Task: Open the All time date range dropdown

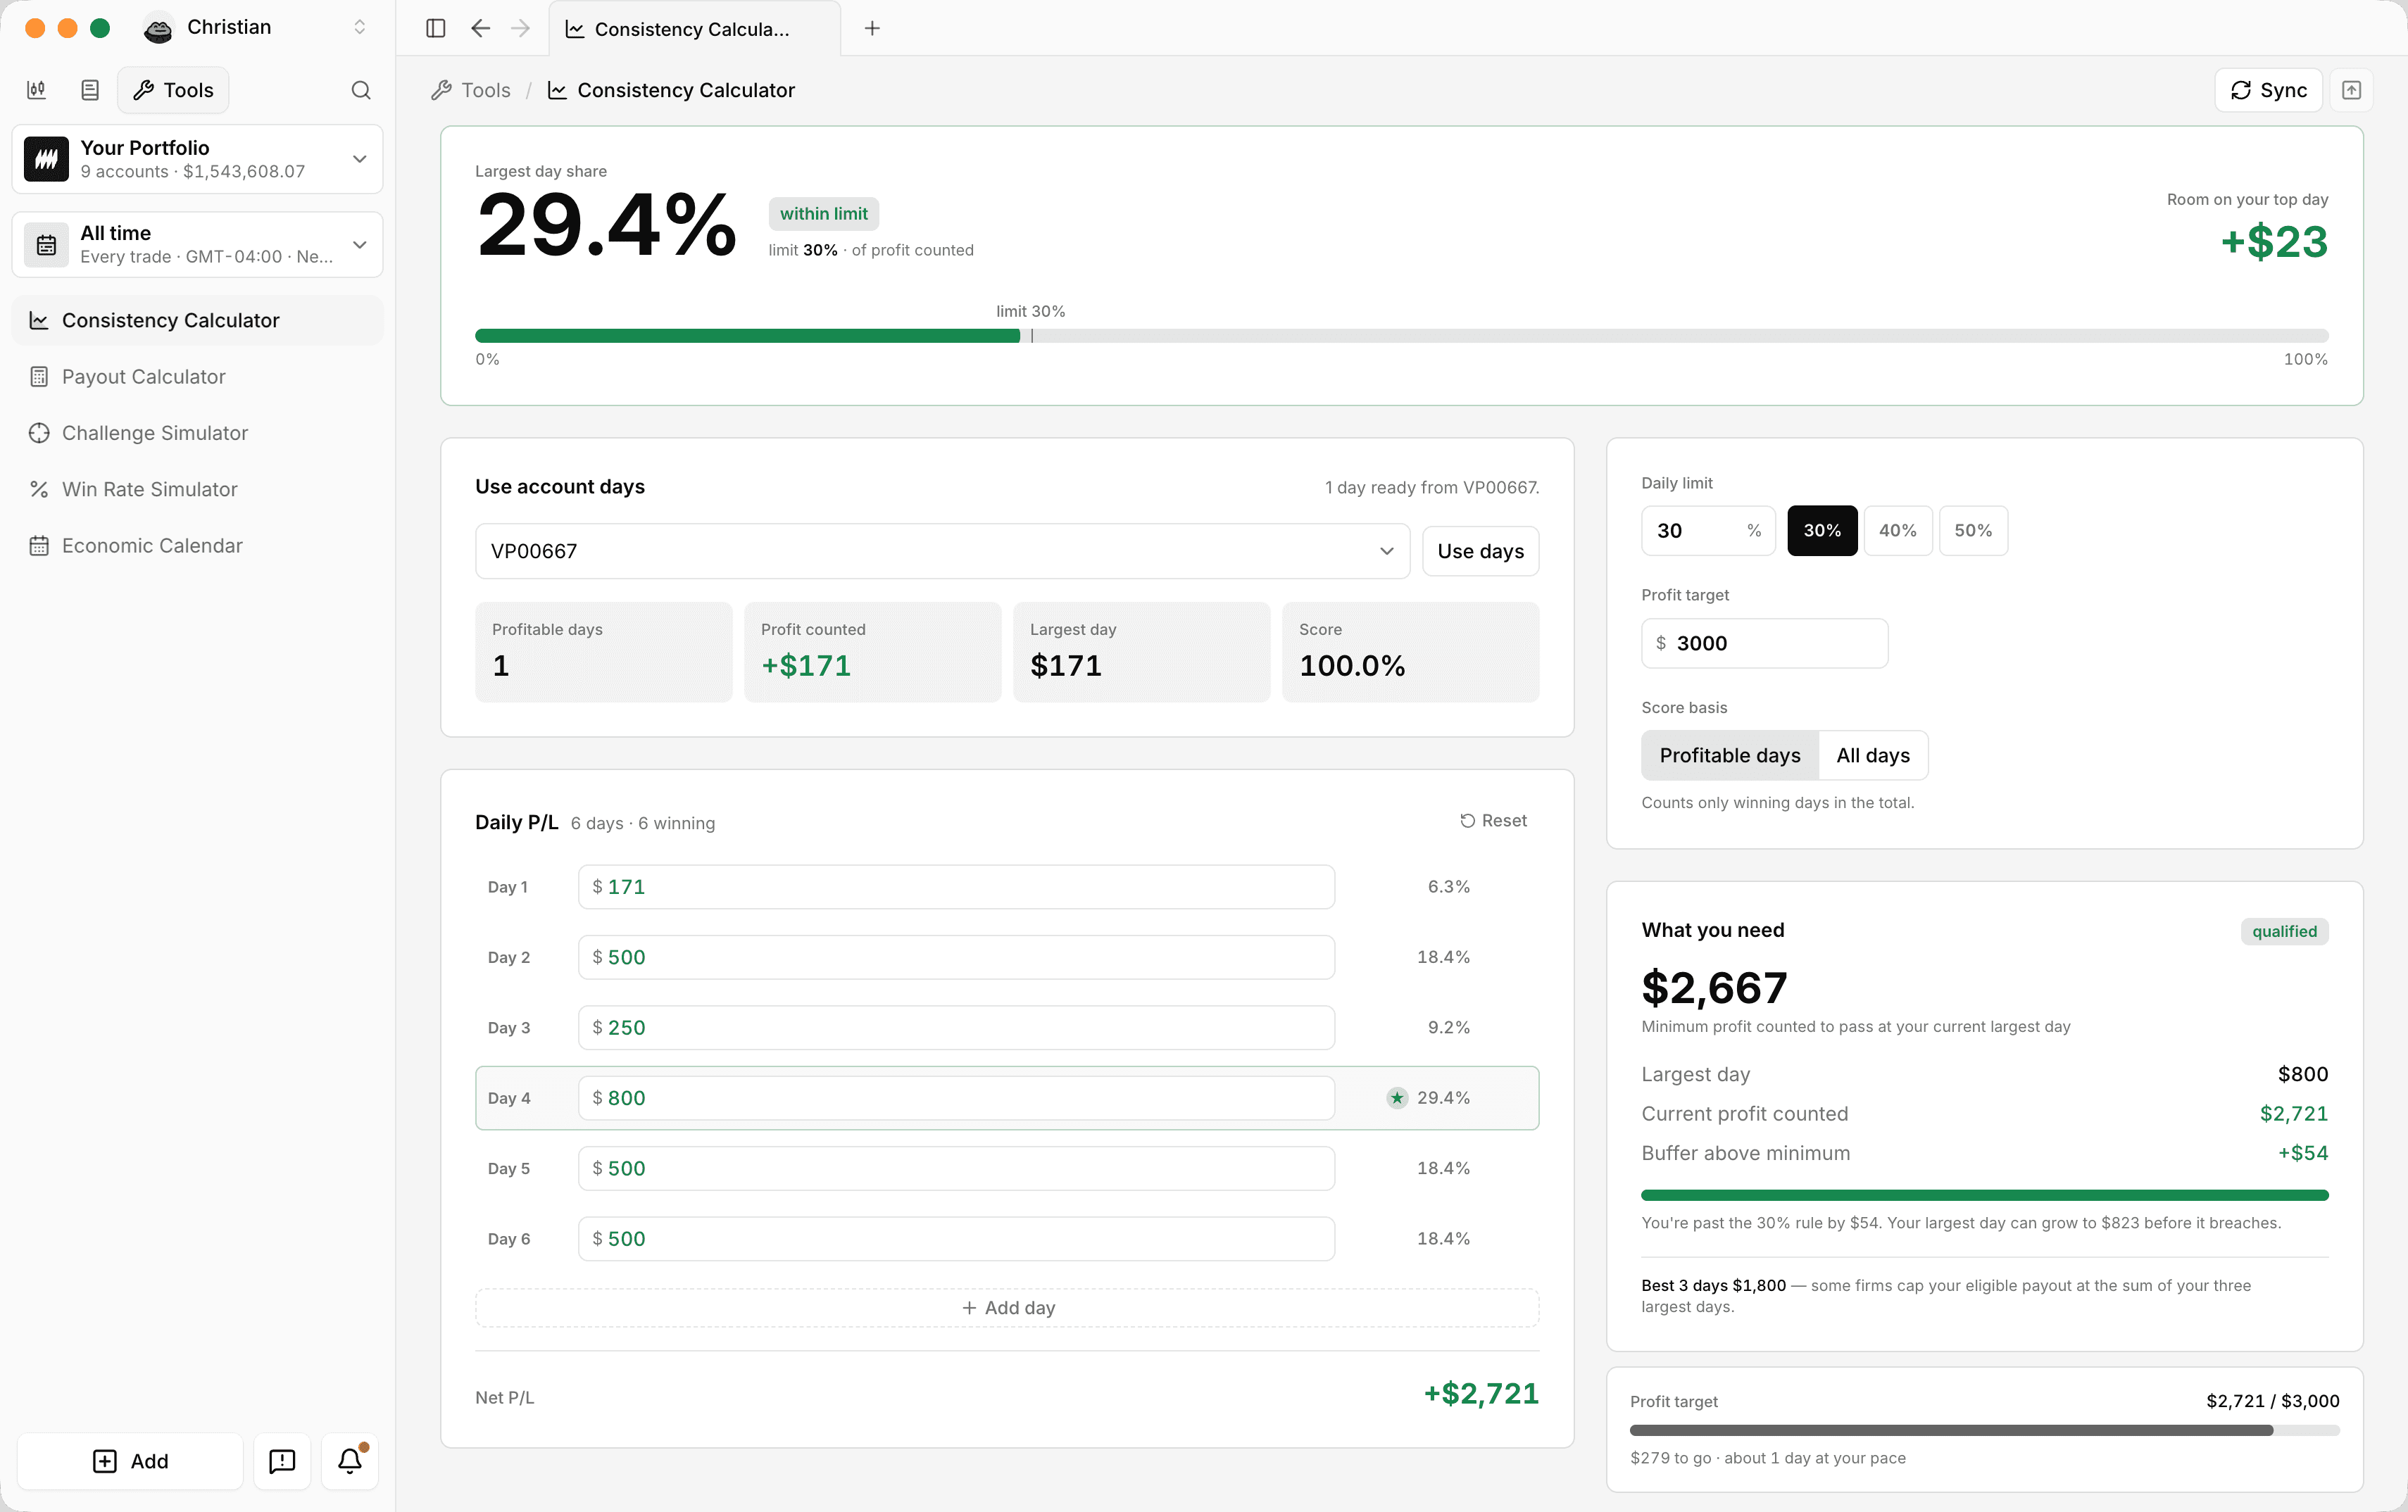Action: point(198,245)
